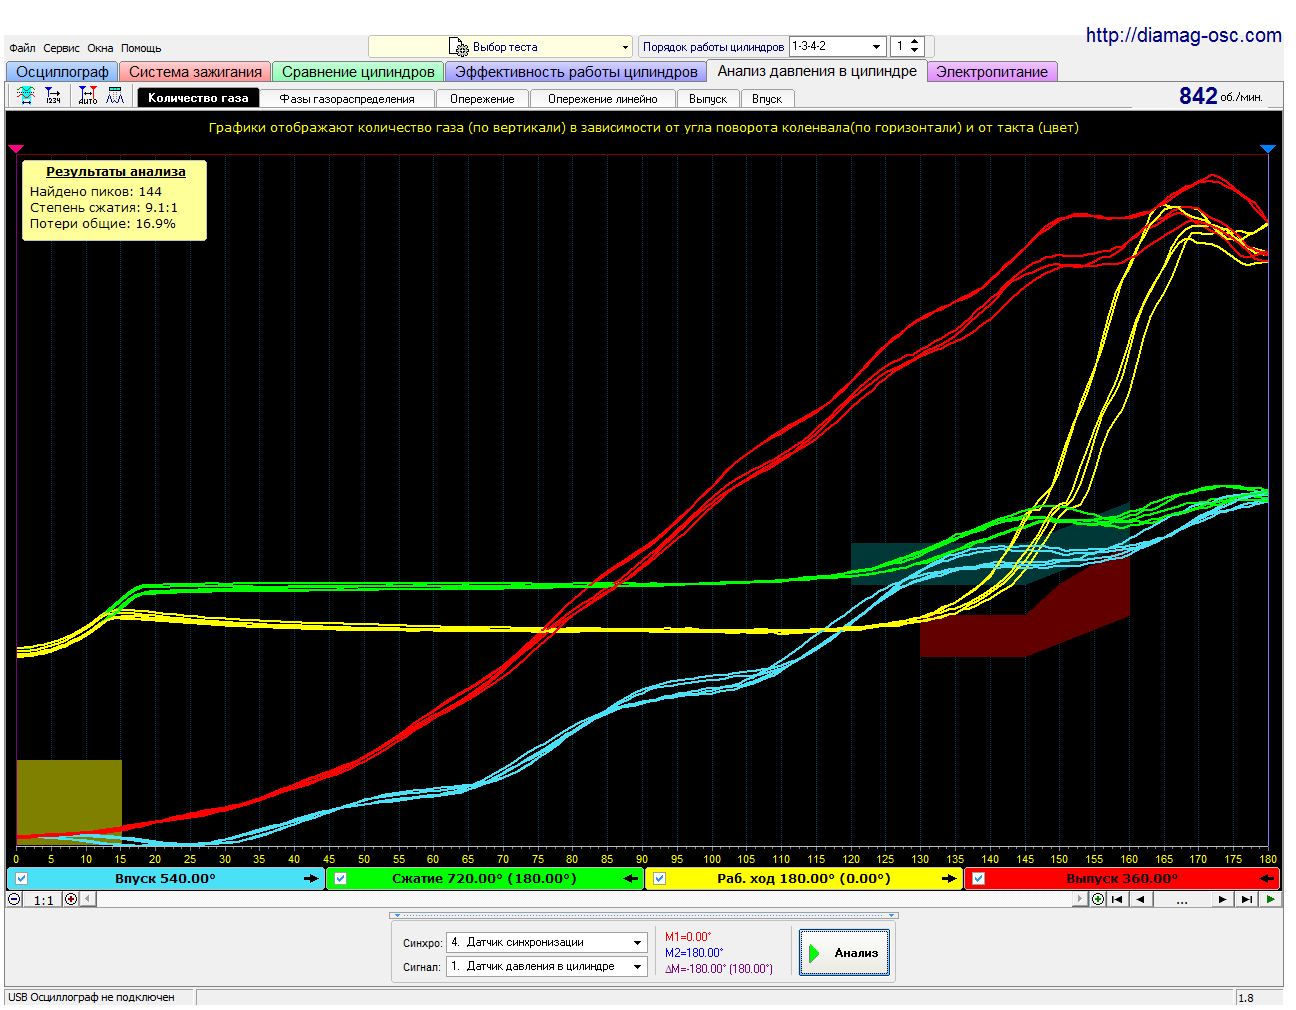
Task: Open the Сигнал sensor dropdown
Action: (x=637, y=967)
